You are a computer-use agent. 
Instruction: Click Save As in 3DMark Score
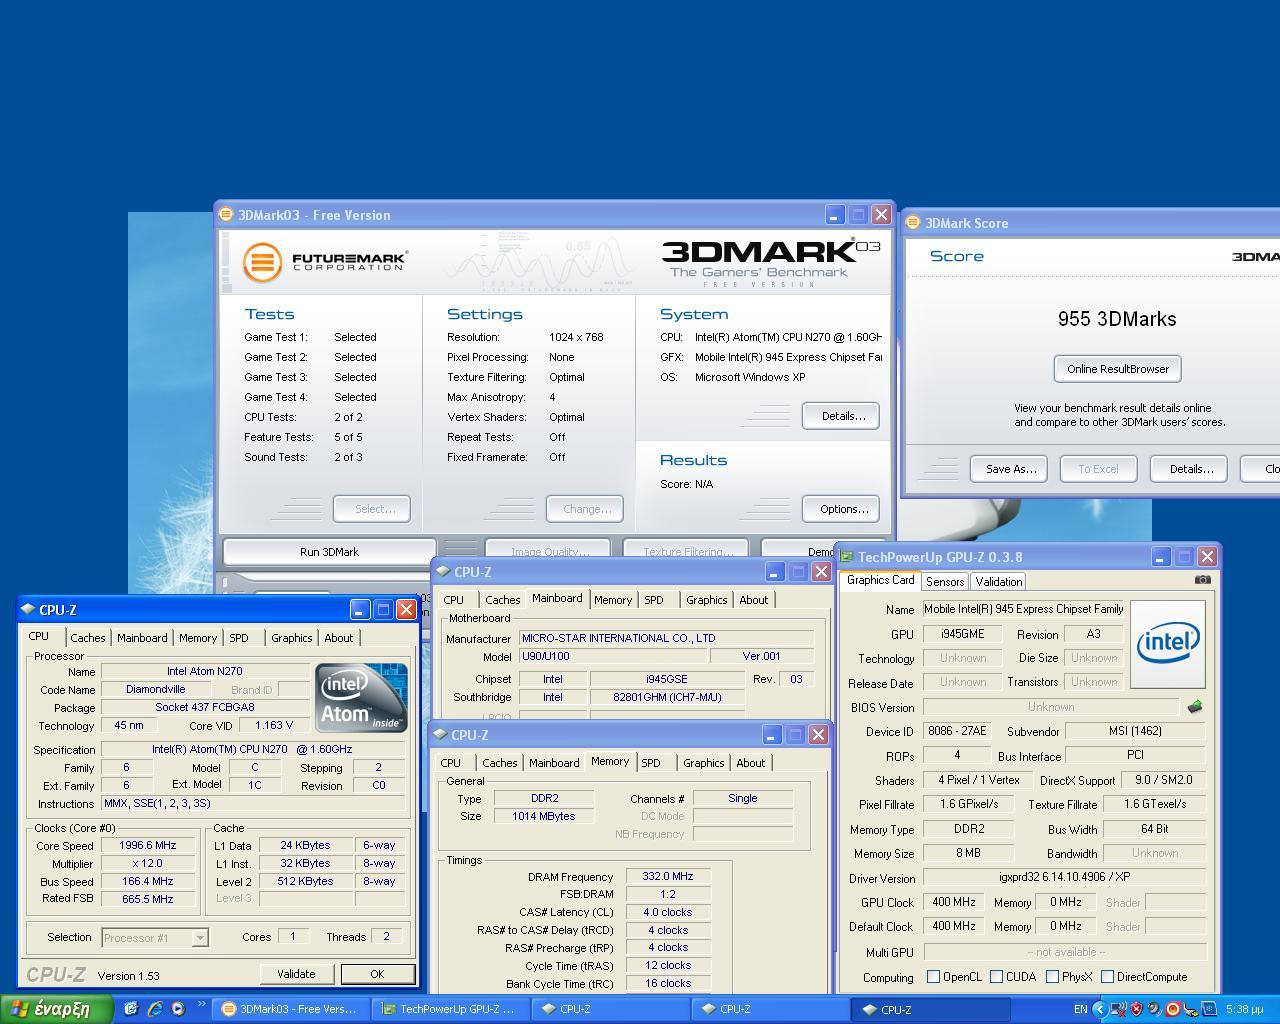coord(1009,469)
